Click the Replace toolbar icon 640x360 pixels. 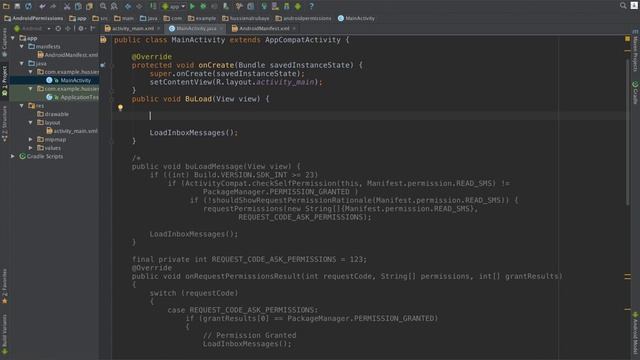[x=114, y=6]
